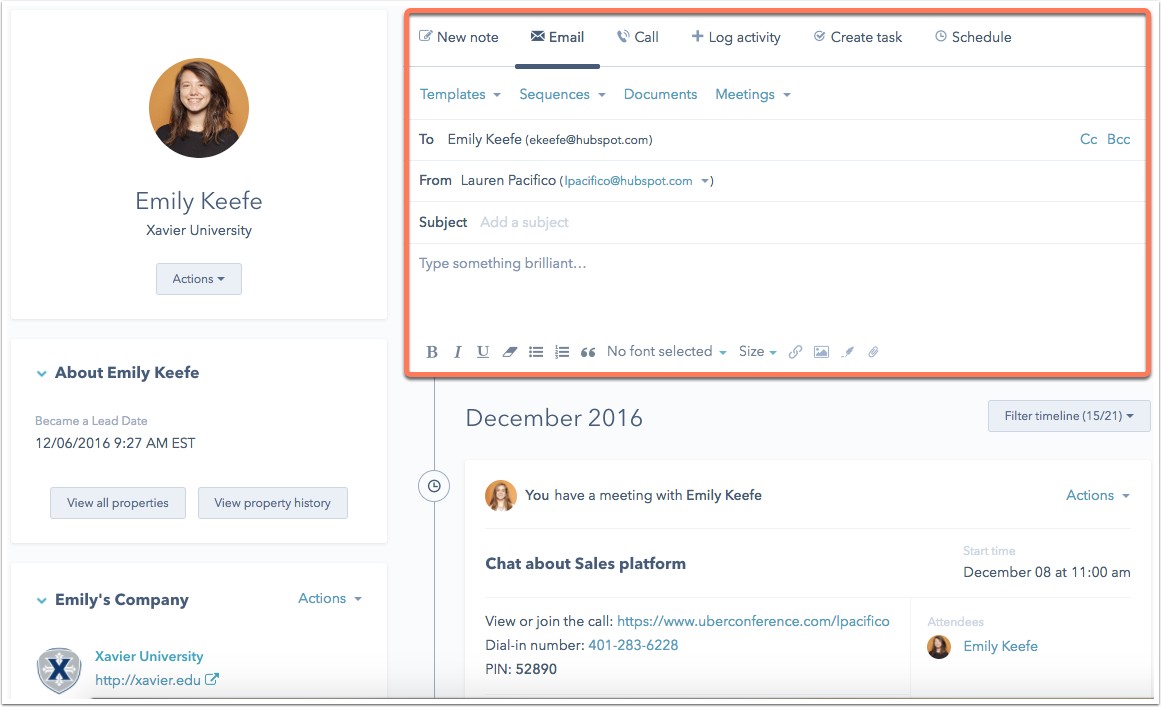
Task: Open the No font selected dropdown
Action: [667, 352]
